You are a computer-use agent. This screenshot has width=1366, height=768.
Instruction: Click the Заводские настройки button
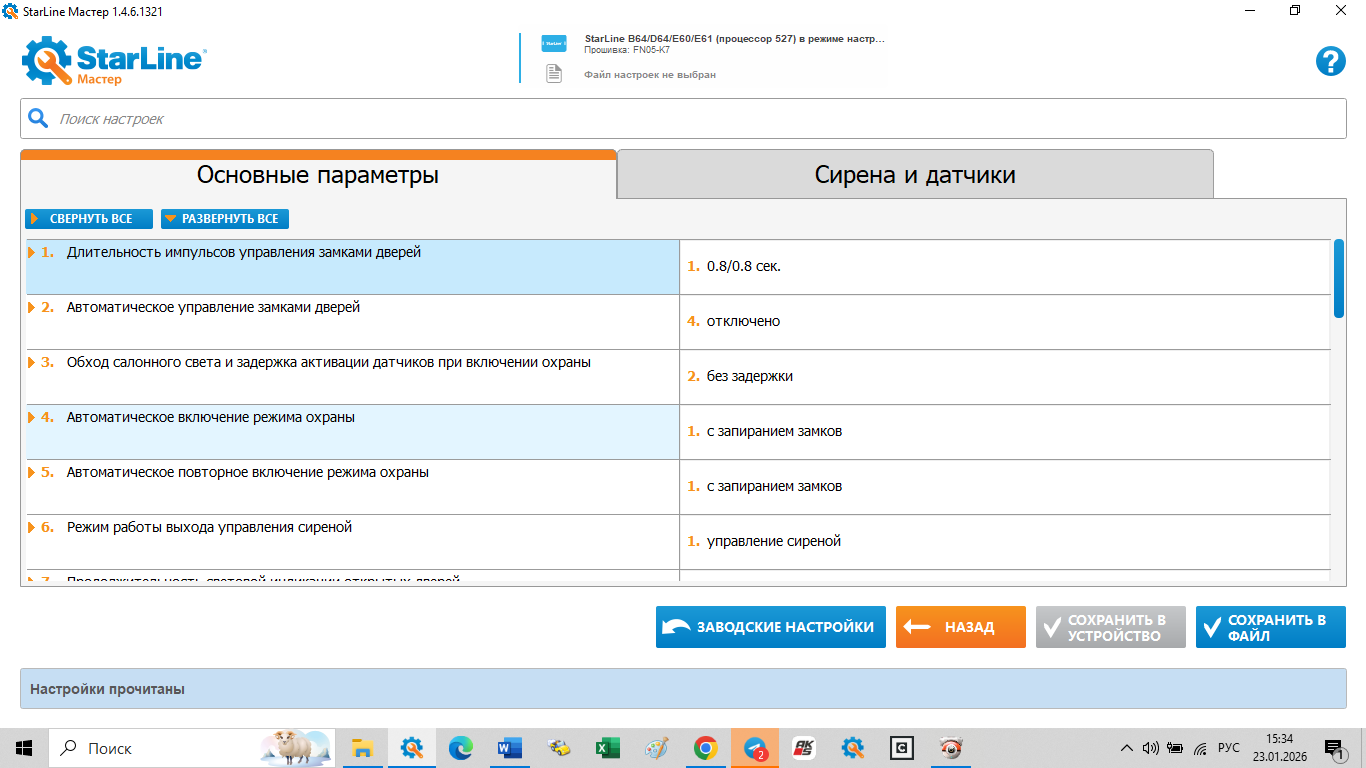(x=770, y=627)
